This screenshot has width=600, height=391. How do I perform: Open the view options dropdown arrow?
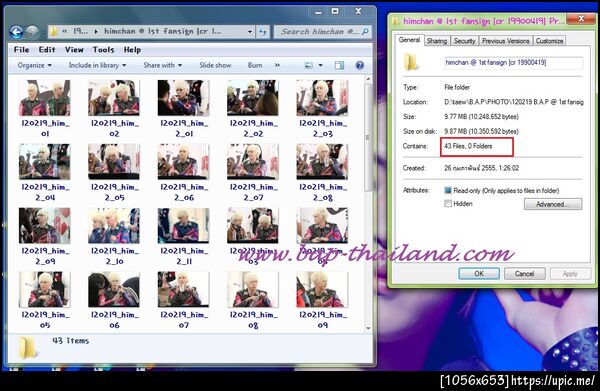(321, 65)
